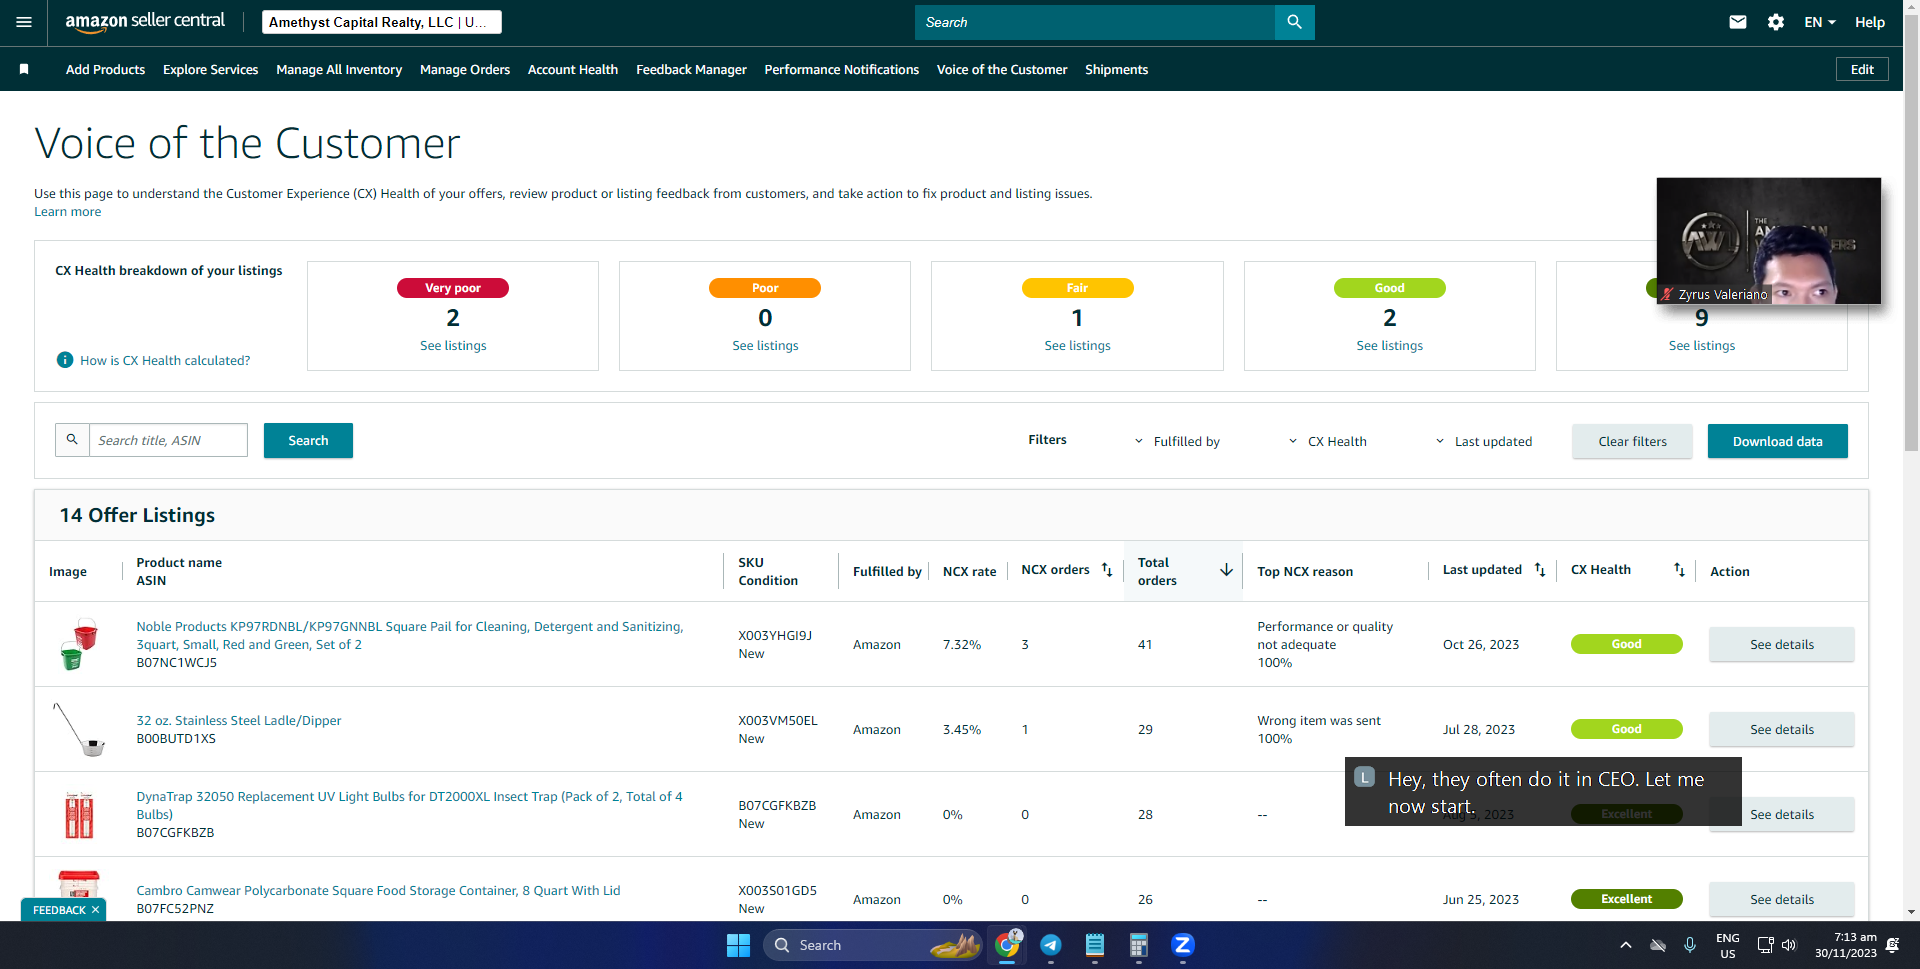The height and width of the screenshot is (969, 1920).
Task: See details for Cambro Camwear Food Storage Container
Action: [1781, 899]
